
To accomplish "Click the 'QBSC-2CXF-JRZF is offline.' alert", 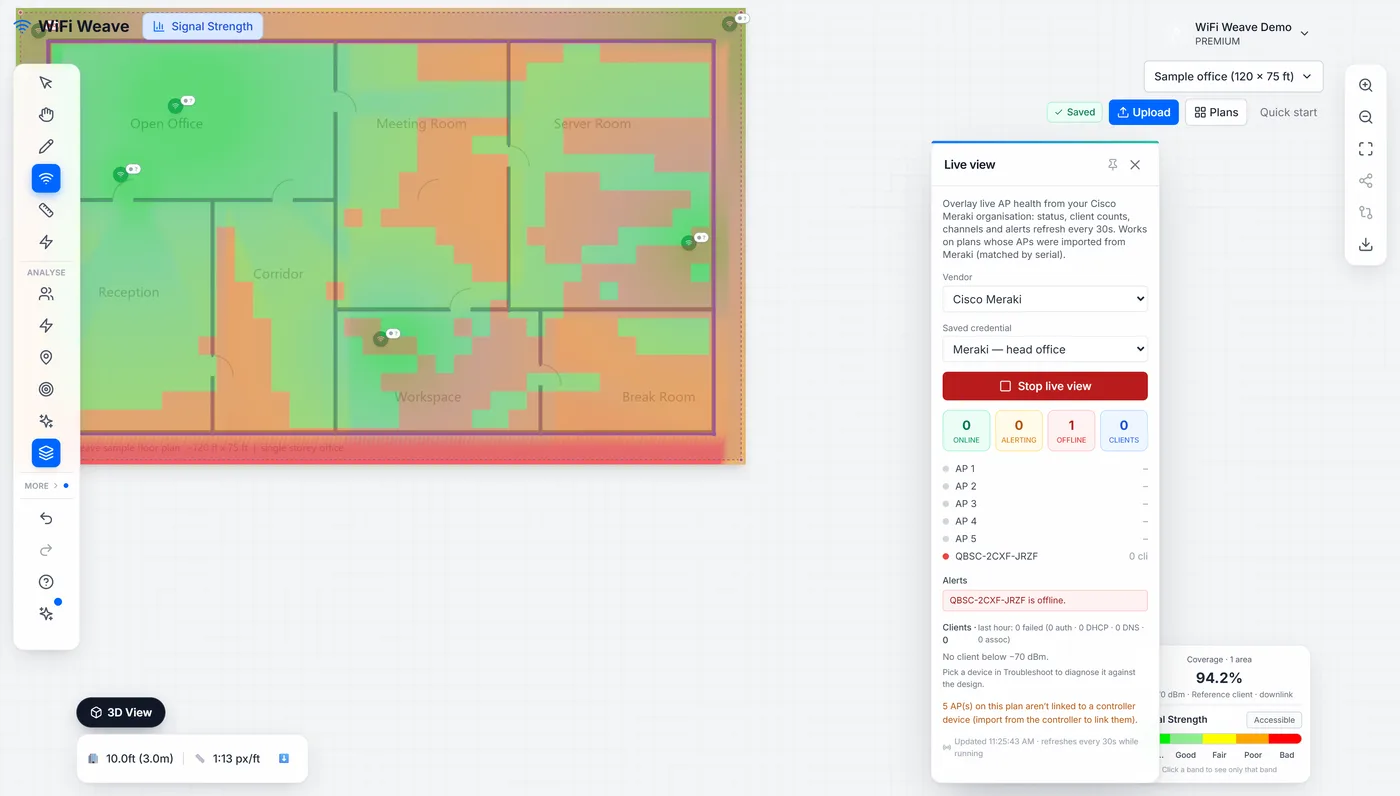I will click(1045, 600).
